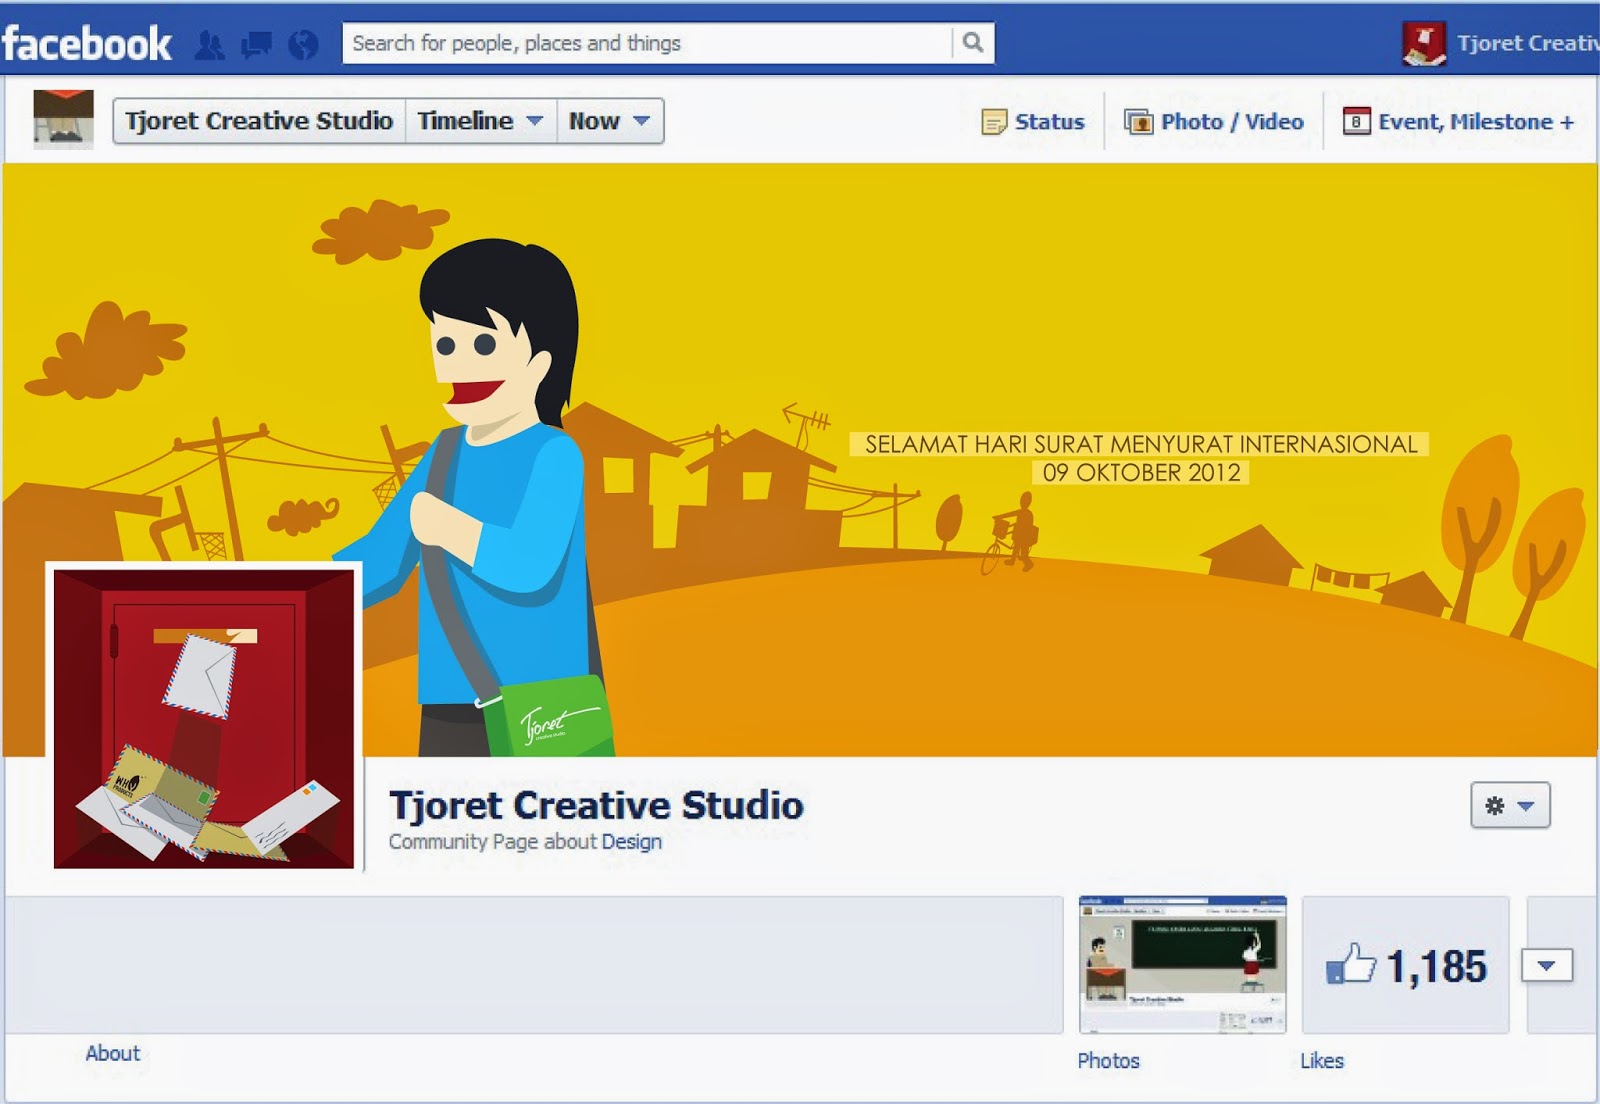1600x1104 pixels.
Task: Open the mailbox profile picture
Action: point(204,718)
